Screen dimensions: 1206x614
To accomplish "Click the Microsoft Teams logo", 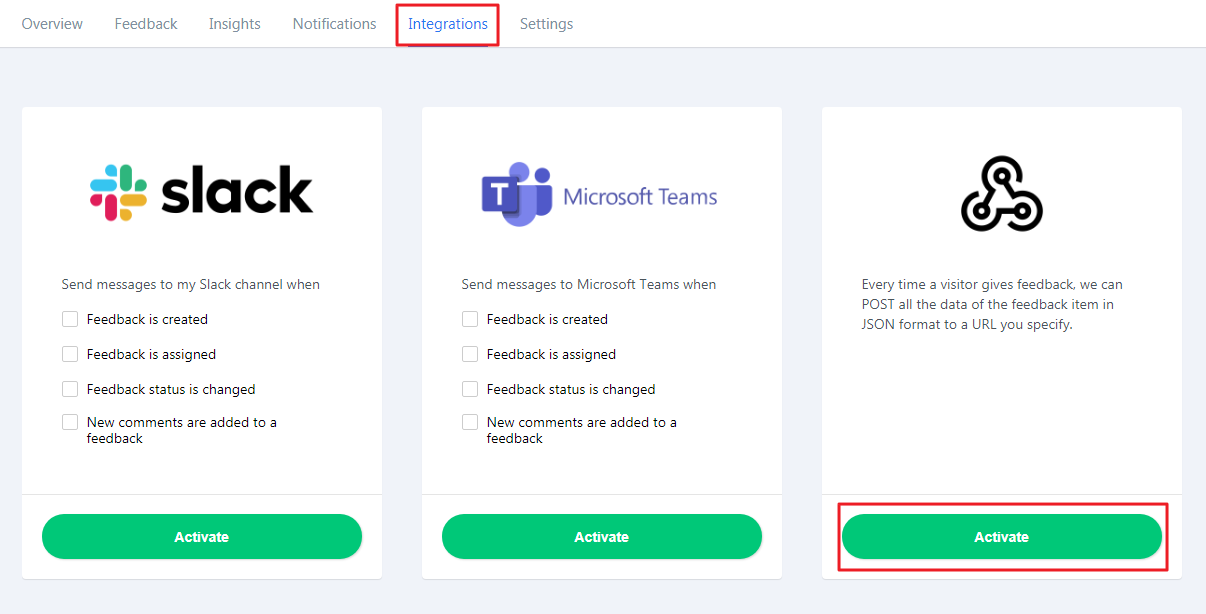I will click(600, 194).
